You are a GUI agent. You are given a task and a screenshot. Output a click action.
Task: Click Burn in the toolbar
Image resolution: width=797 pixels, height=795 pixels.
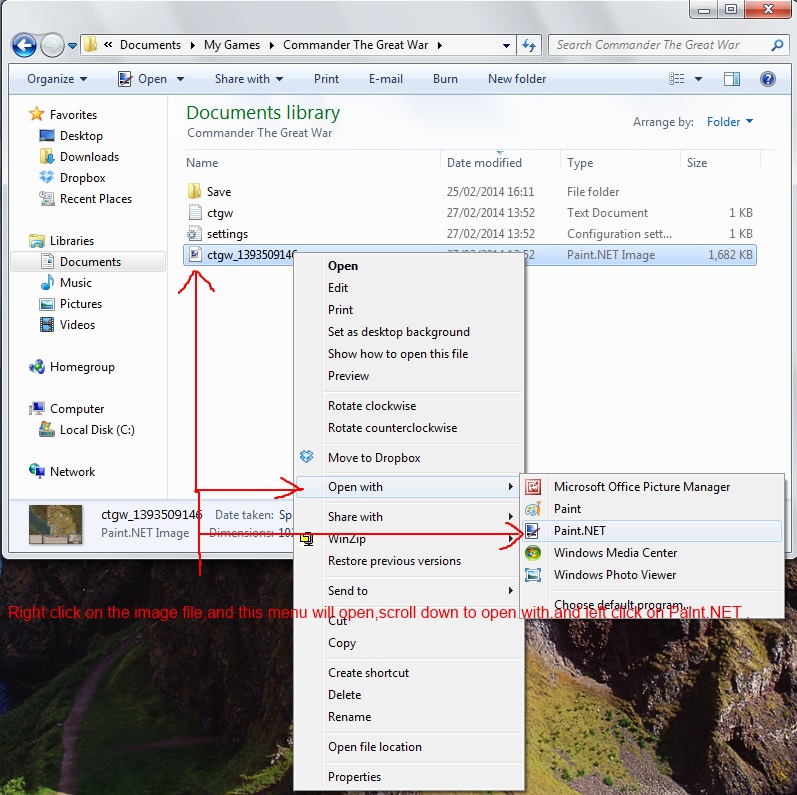coord(445,79)
